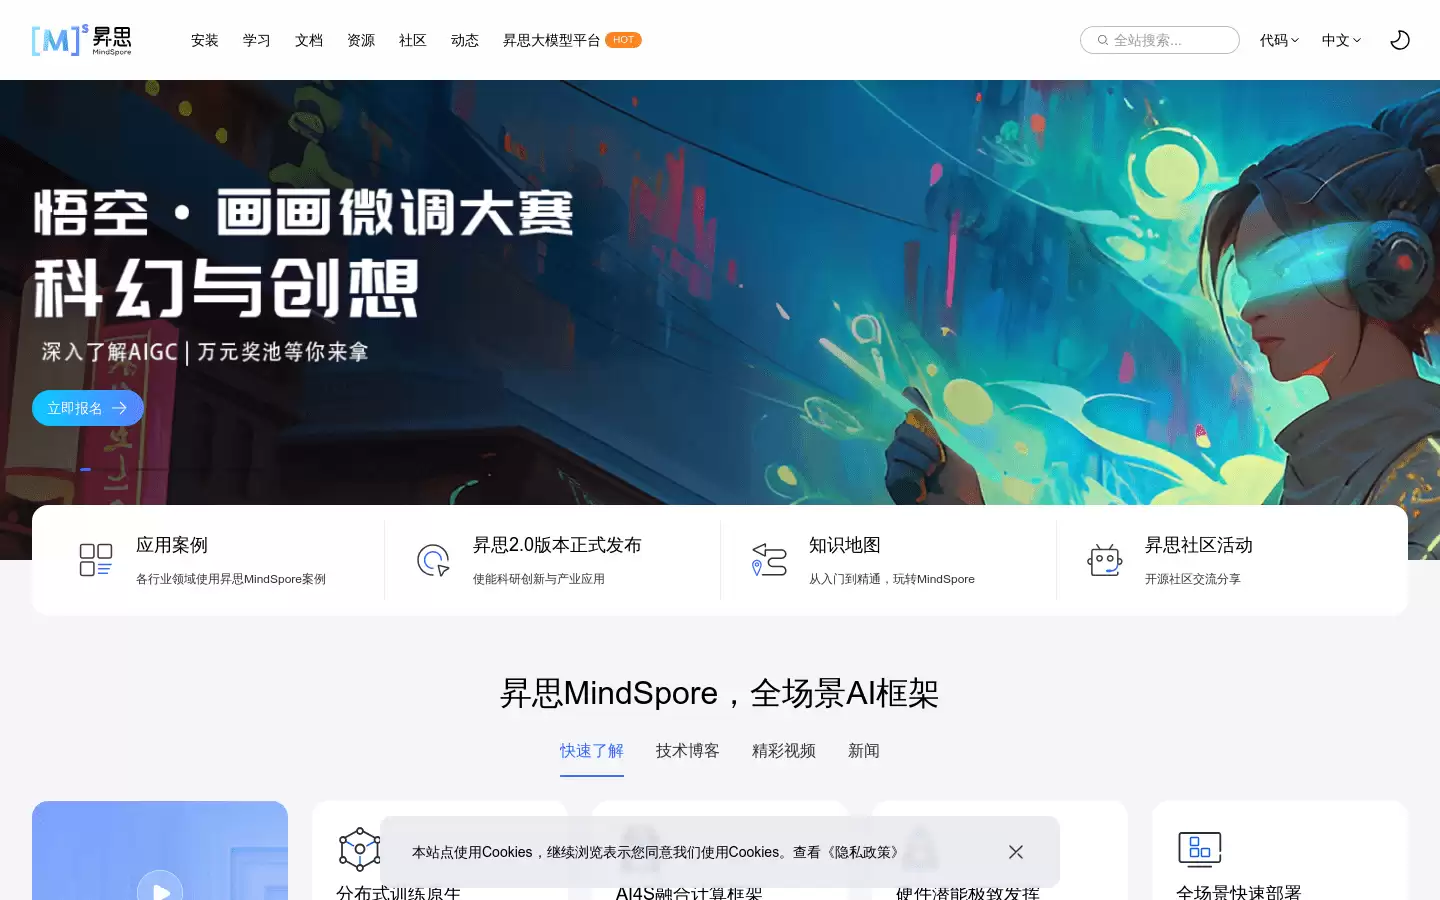Switch to the 快速了解 tab

click(592, 751)
